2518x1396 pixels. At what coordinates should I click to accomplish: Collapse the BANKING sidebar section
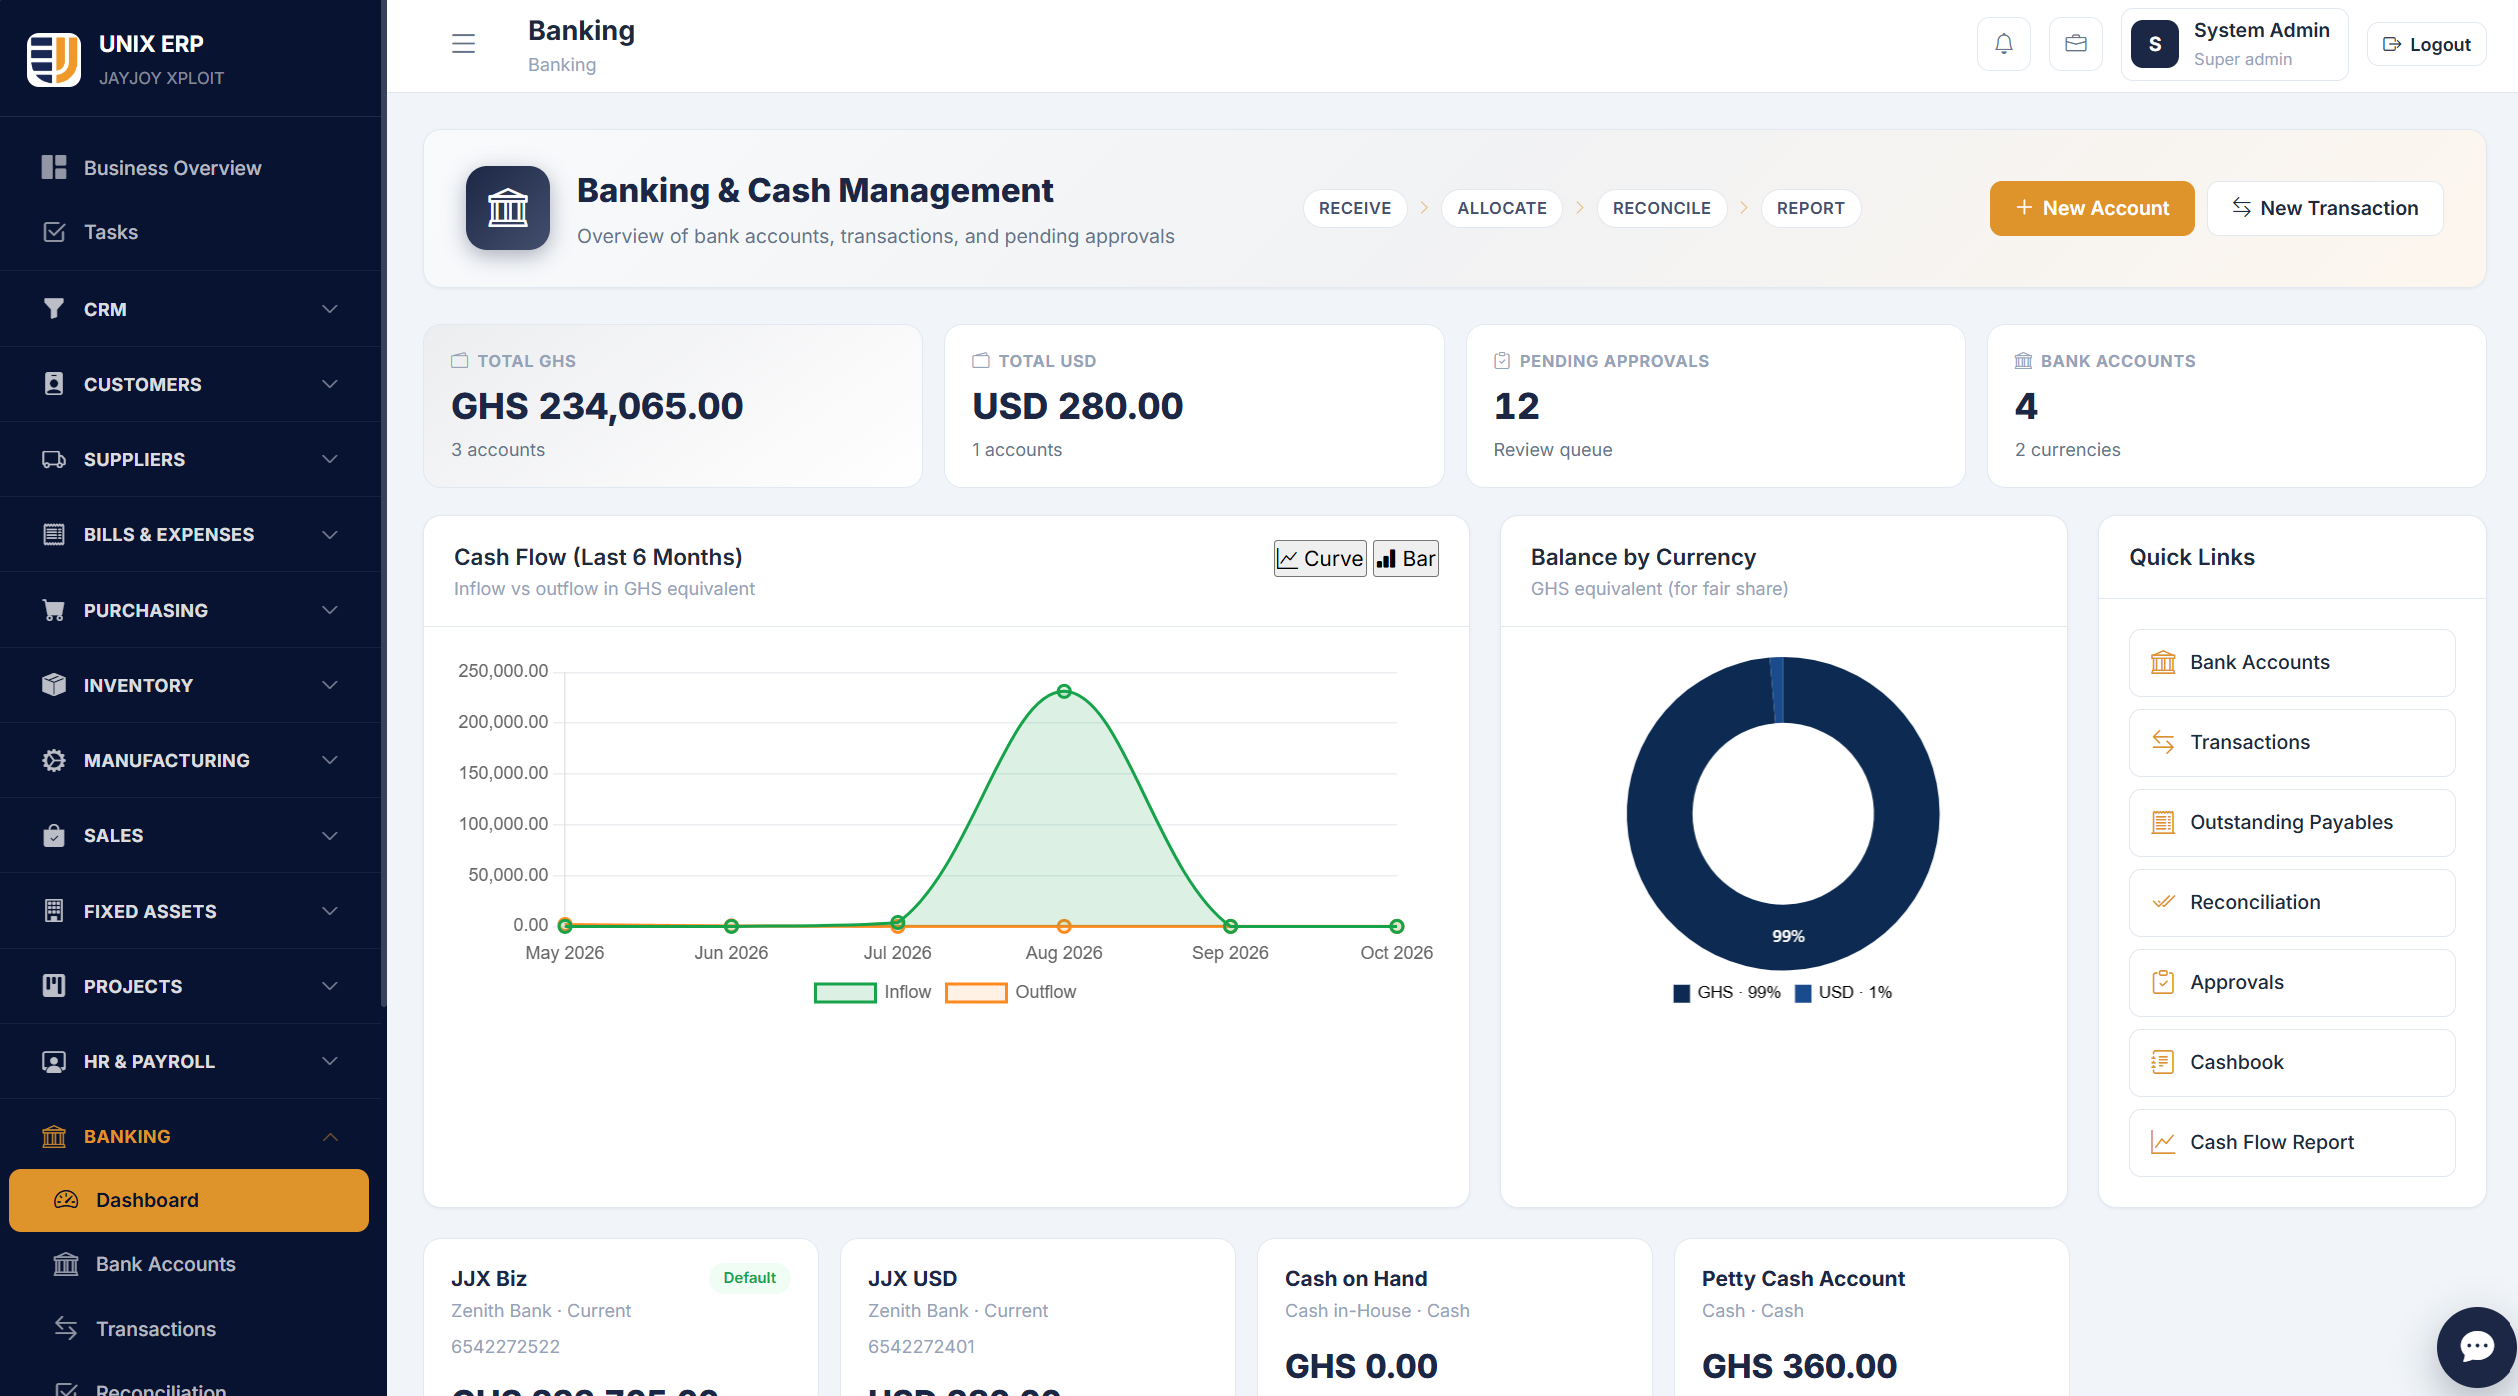pyautogui.click(x=190, y=1136)
